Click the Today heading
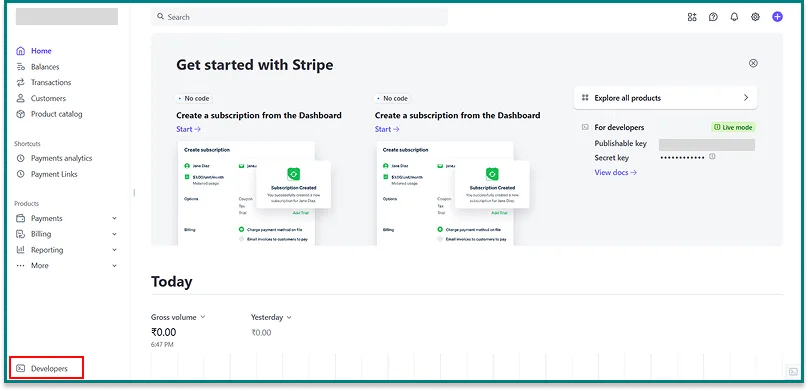Image resolution: width=808 pixels, height=391 pixels. point(172,282)
